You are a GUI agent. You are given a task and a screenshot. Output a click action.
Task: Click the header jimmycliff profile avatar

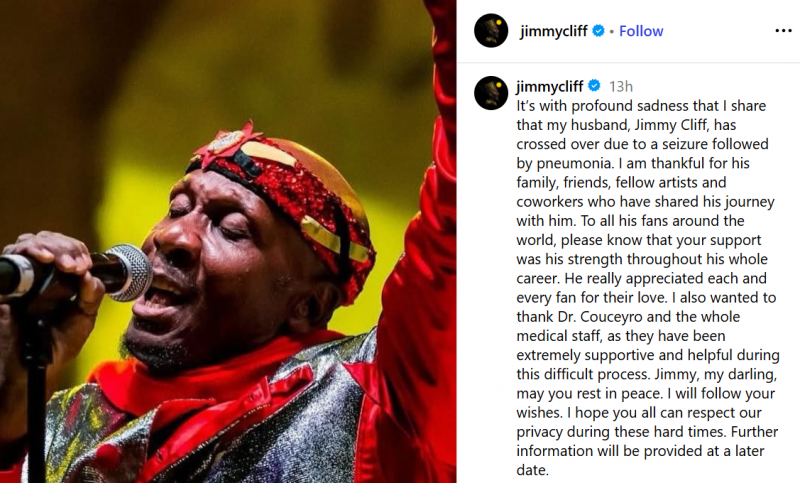[491, 31]
